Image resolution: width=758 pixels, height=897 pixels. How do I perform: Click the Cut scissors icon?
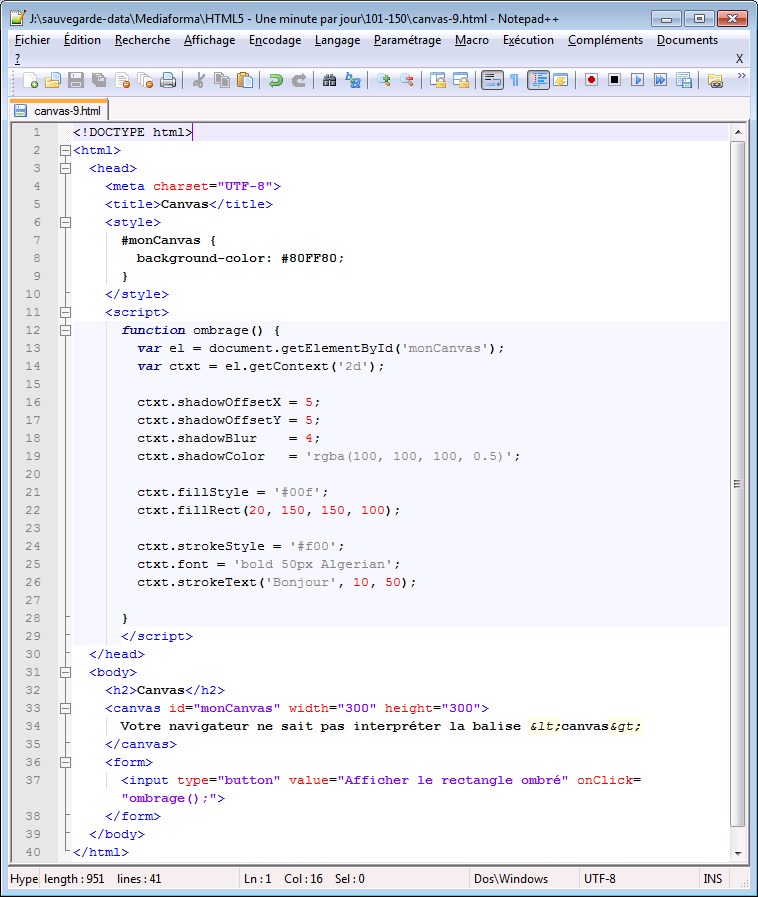[x=199, y=81]
